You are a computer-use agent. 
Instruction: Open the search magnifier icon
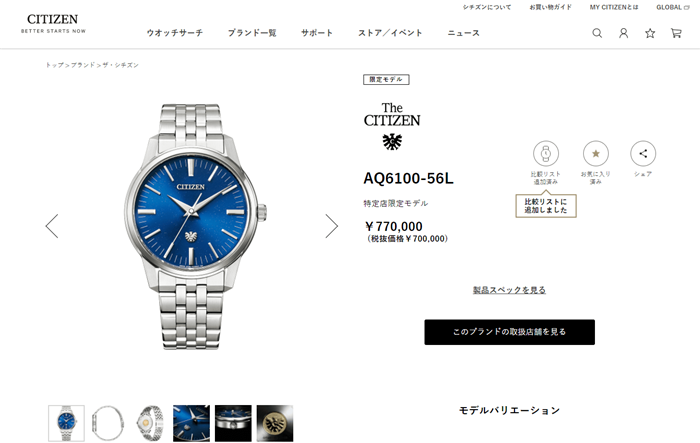click(597, 33)
